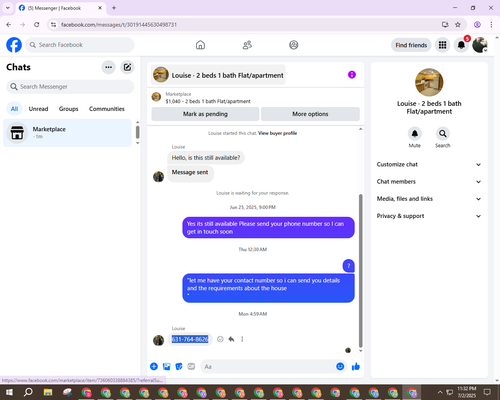Viewport: 500px width, 400px height.
Task: Open File Explorer from taskbar
Action: coord(48,392)
